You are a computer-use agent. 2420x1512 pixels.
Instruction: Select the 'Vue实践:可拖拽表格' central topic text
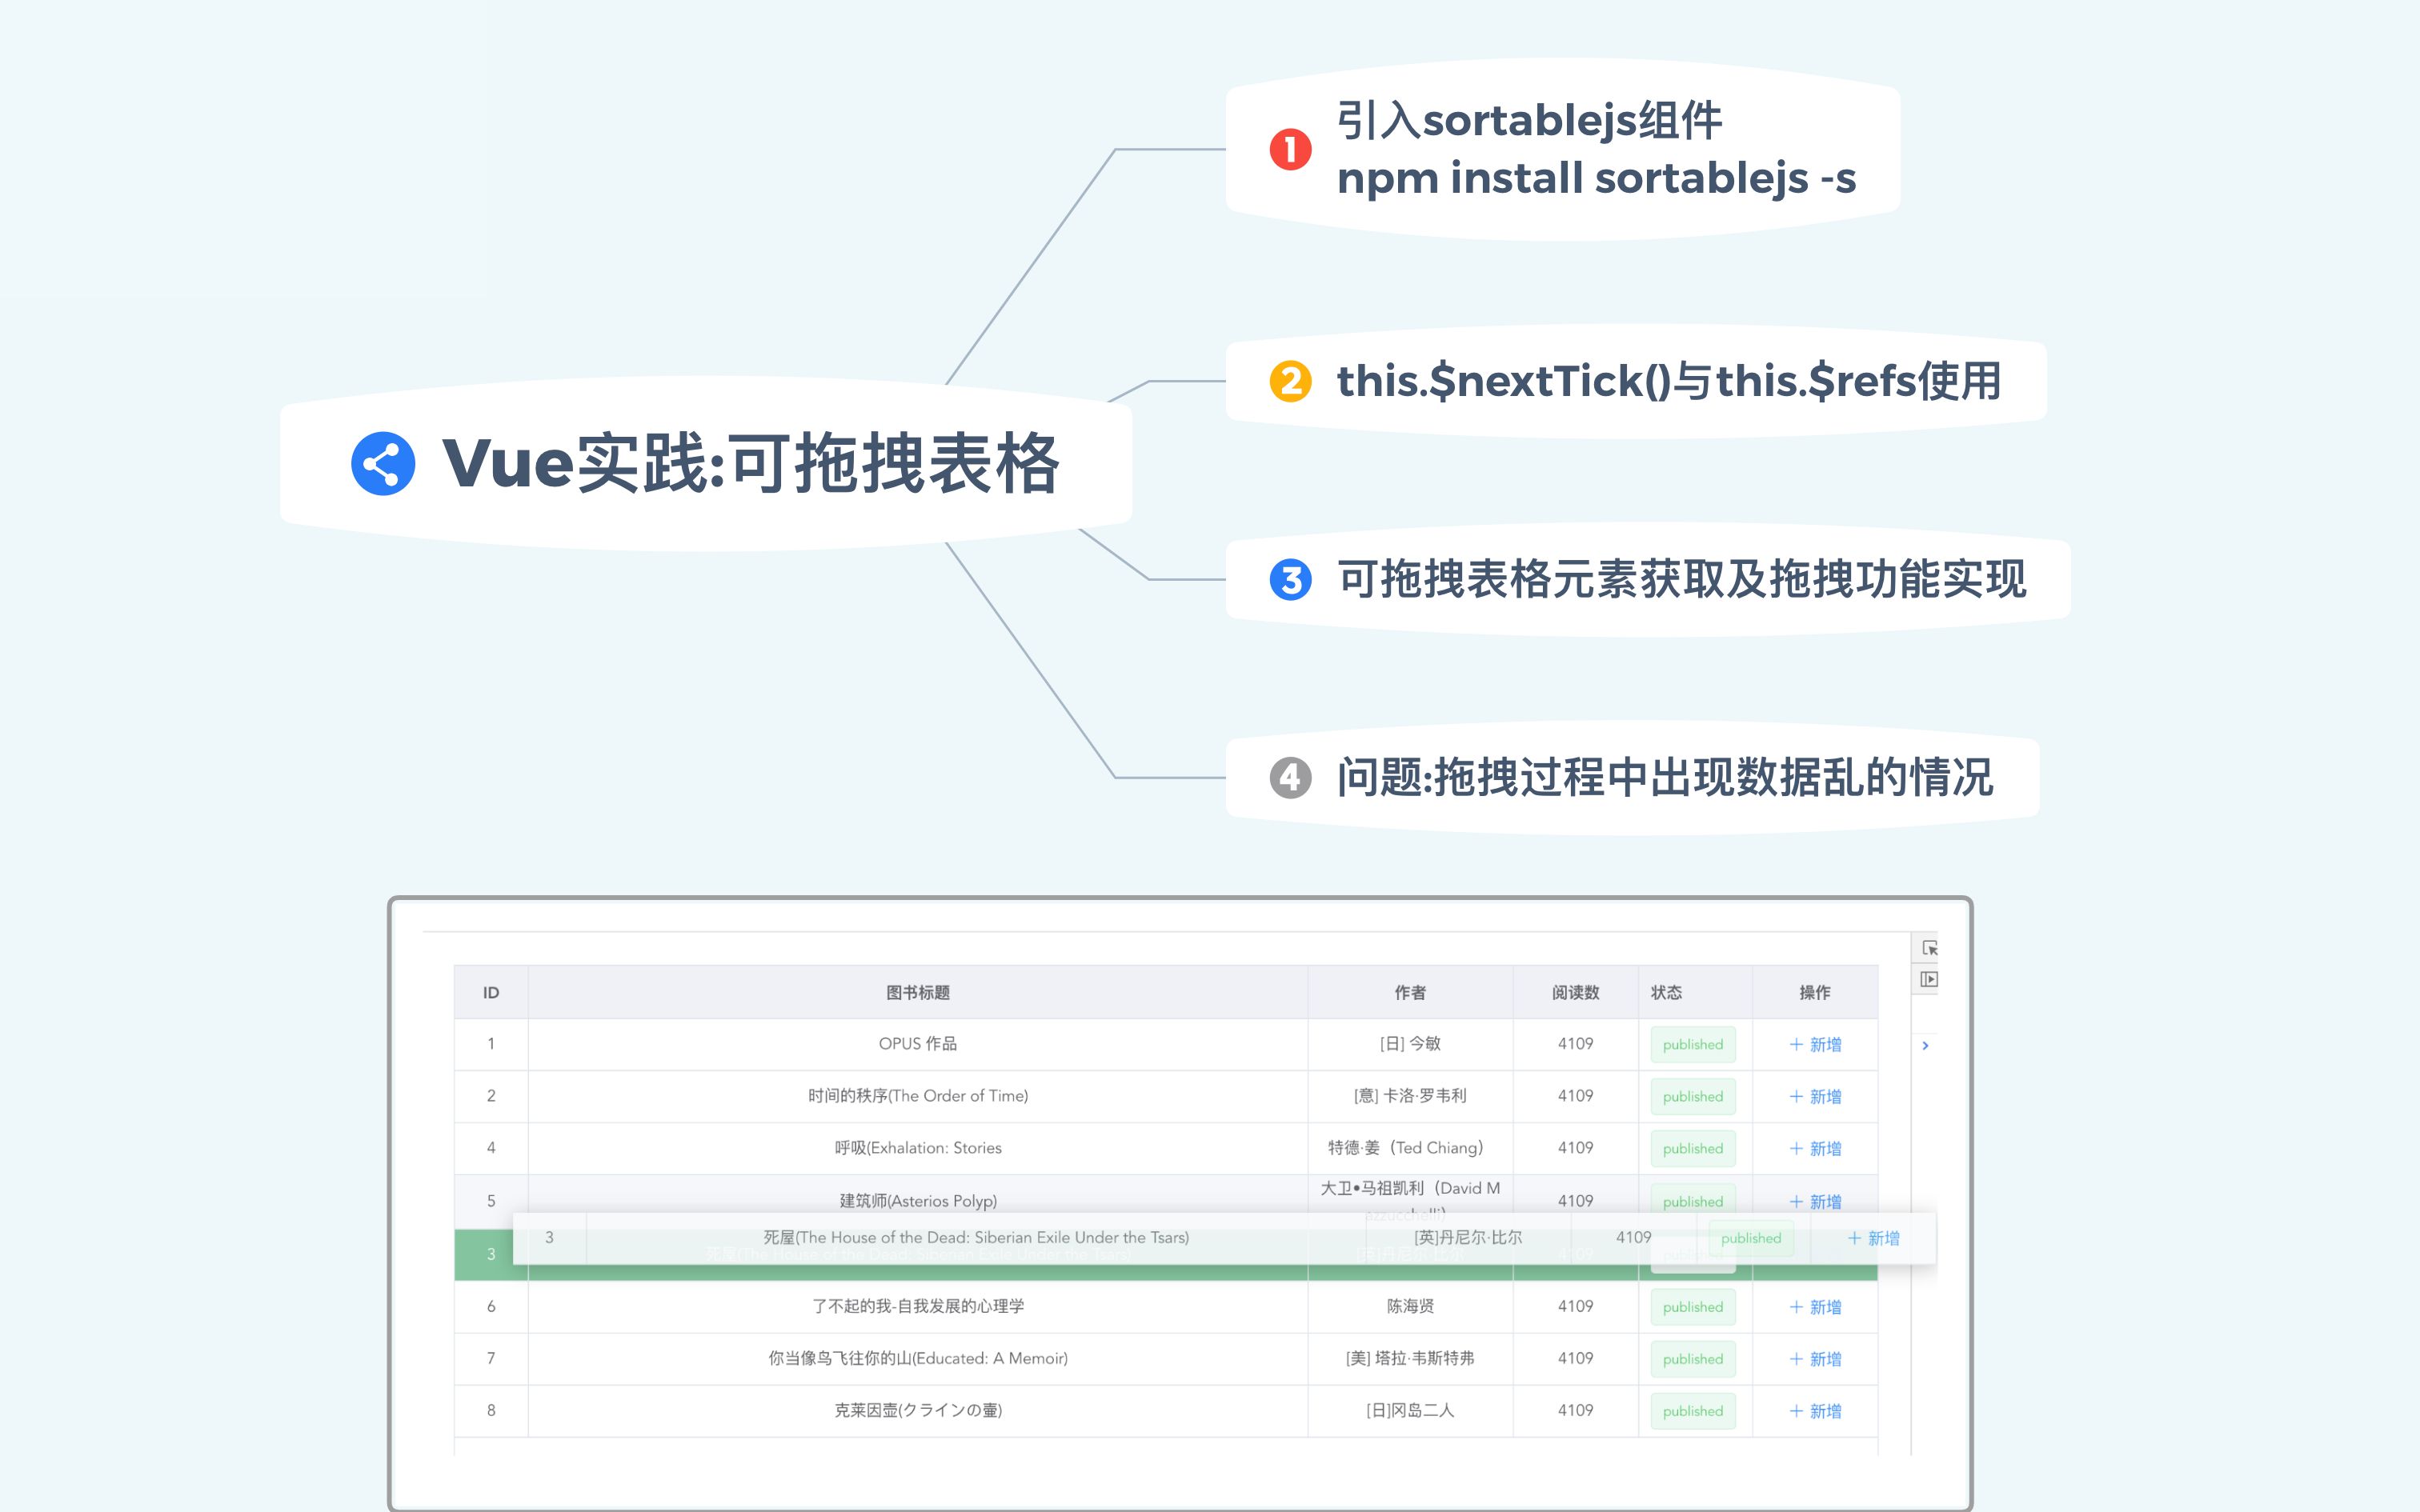(750, 463)
